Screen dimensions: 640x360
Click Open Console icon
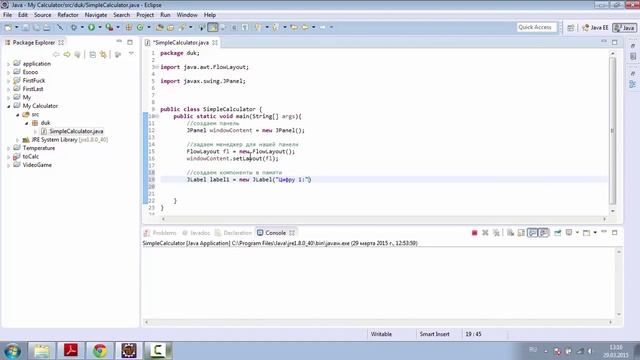(586, 233)
